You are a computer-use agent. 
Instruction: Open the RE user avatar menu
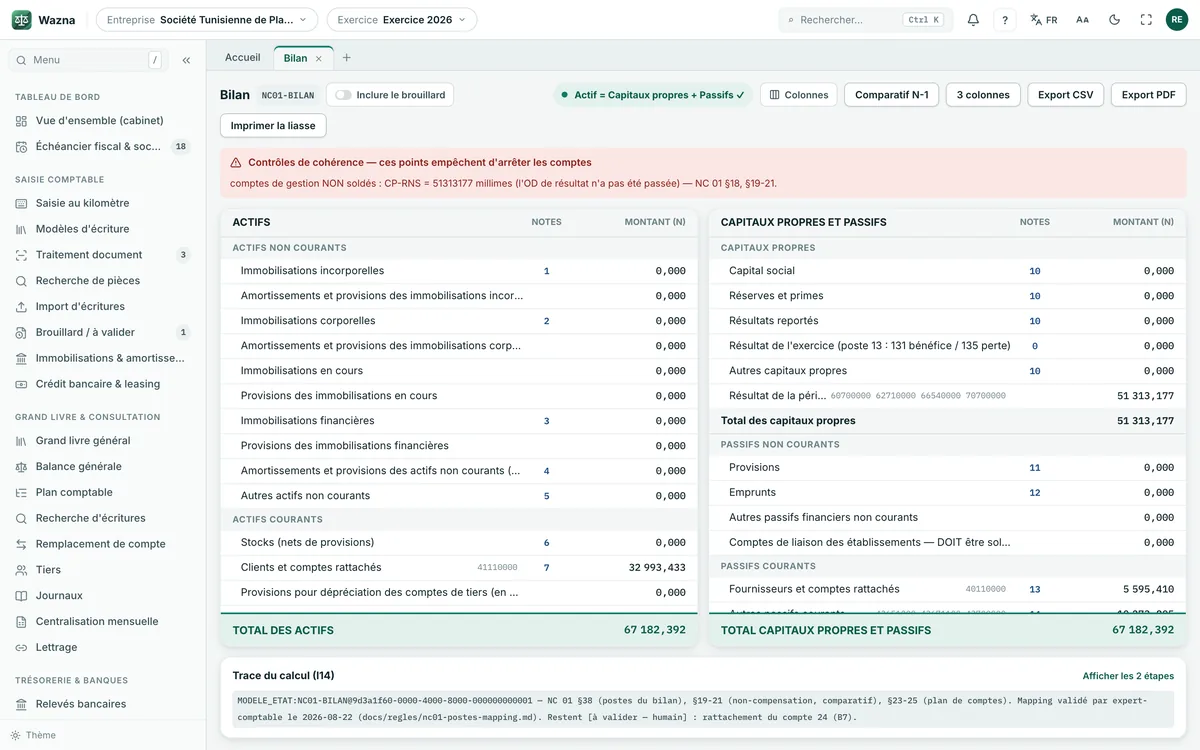1177,20
